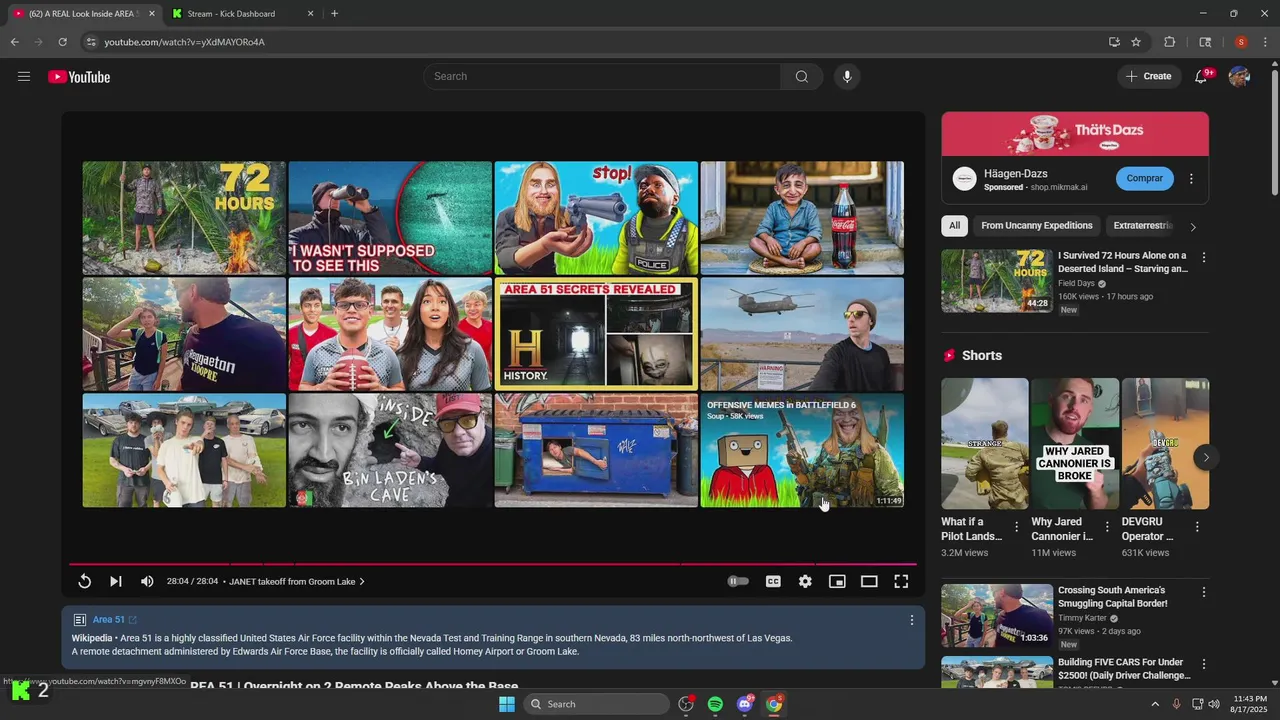This screenshot has height=720, width=1280.
Task: Open the Chrome extensions puzzle icon
Action: (1169, 42)
